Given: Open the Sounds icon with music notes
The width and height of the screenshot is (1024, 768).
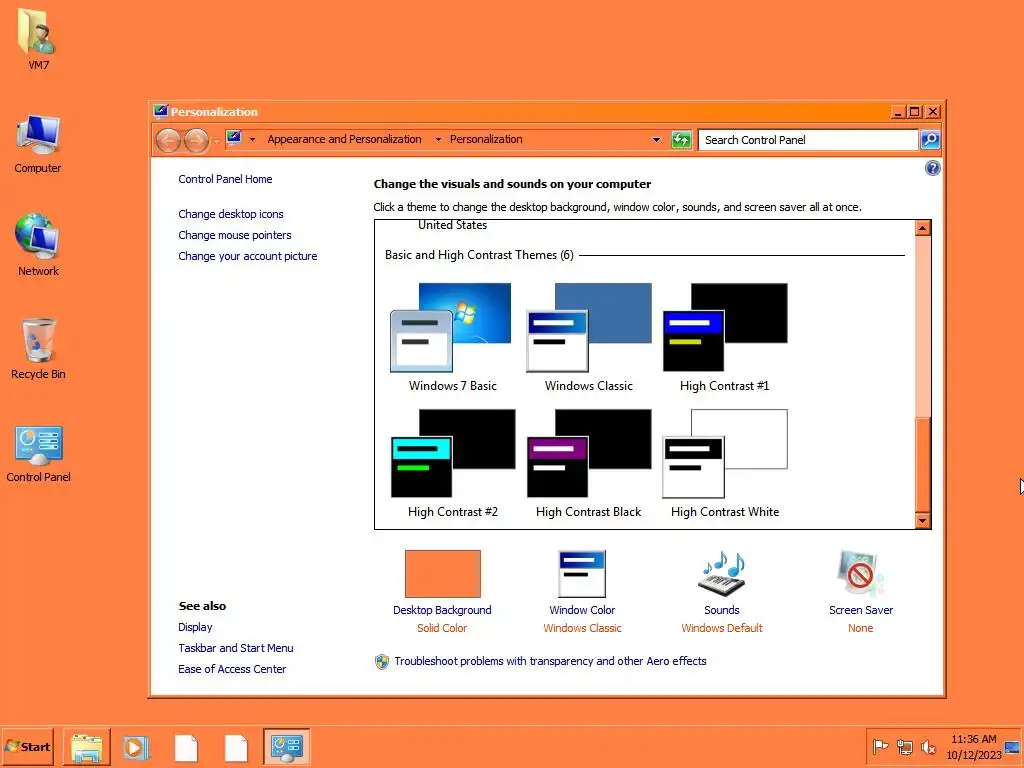Looking at the screenshot, I should coord(722,573).
